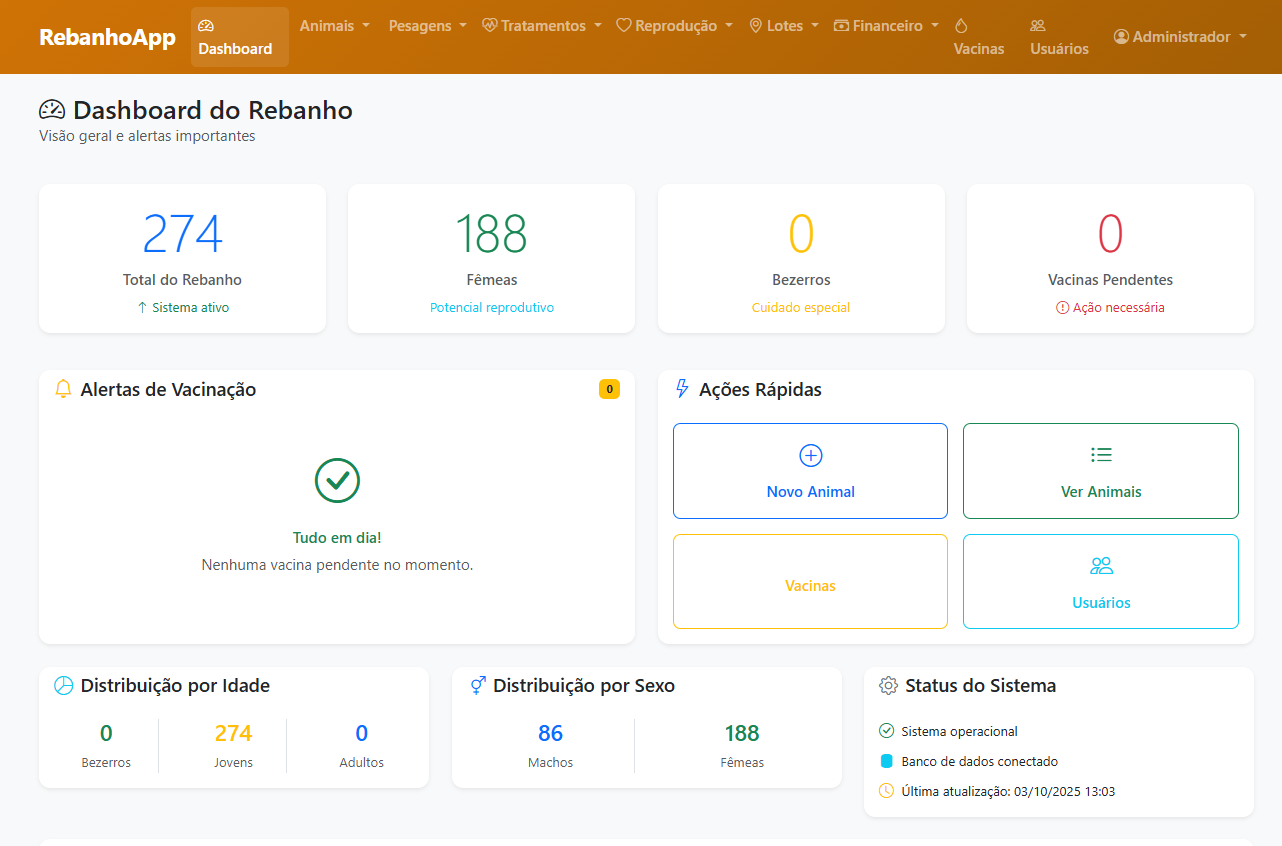Screen dimensions: 1282x846
Task: Click the plus circle icon inside Novo Animal
Action: click(810, 454)
